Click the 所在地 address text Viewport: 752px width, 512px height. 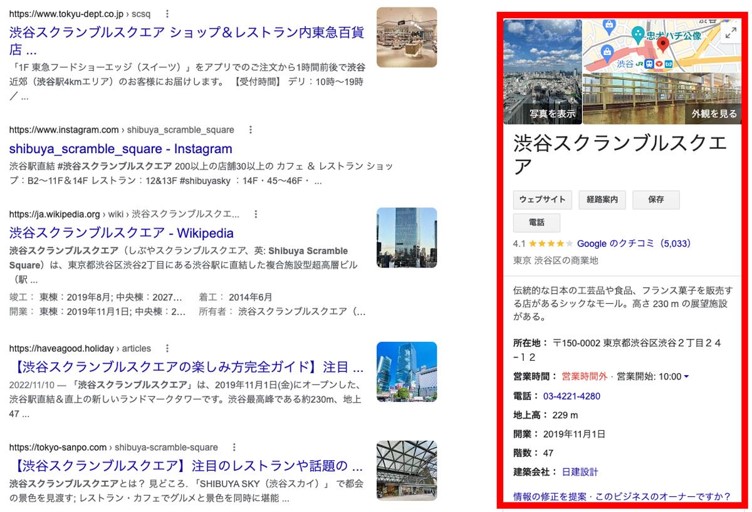click(617, 350)
